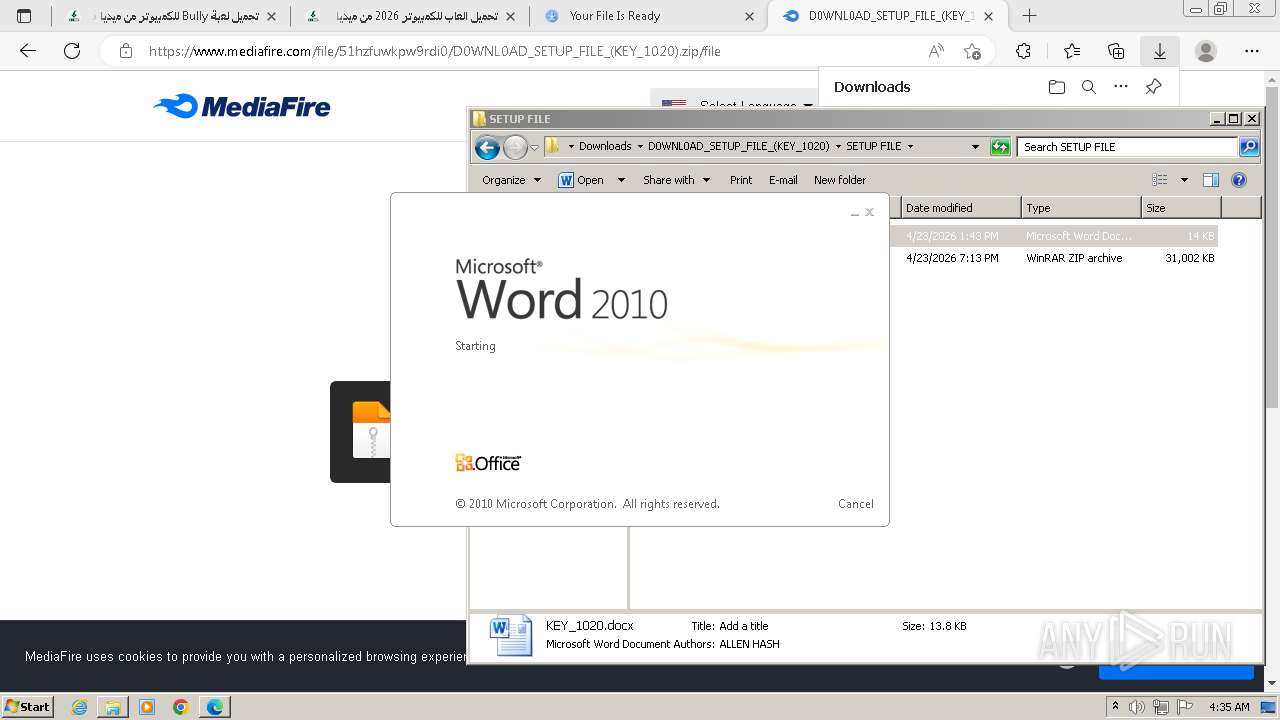The height and width of the screenshot is (720, 1280).
Task: Open downloads folder icon in Downloads panel
Action: point(1057,87)
